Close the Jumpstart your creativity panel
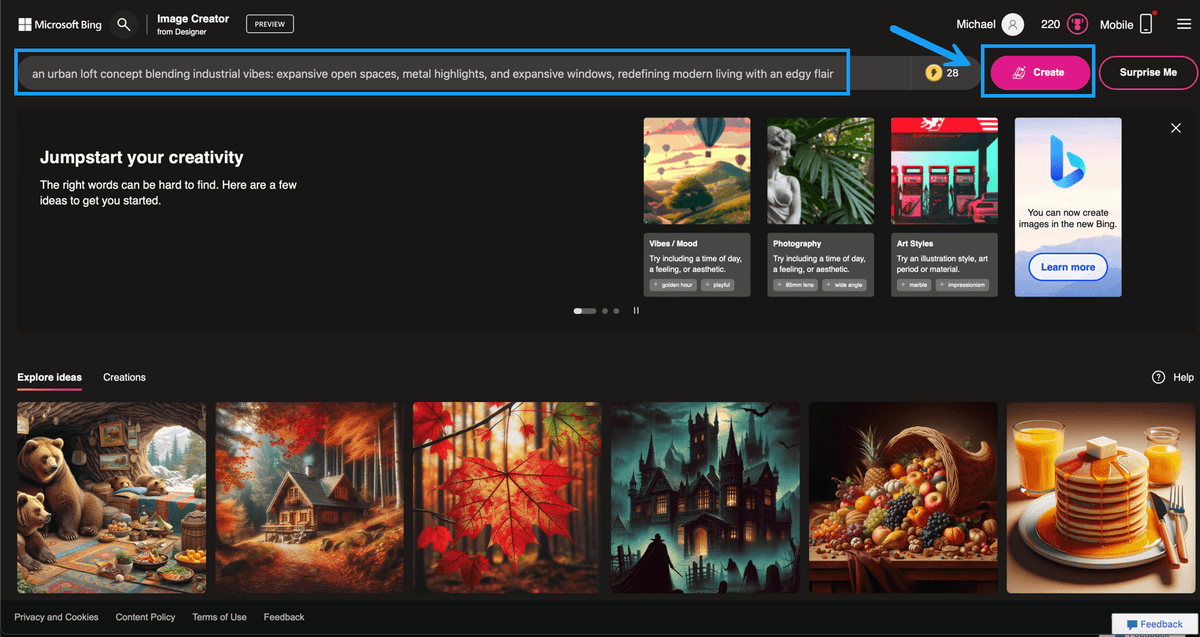 pos(1176,128)
